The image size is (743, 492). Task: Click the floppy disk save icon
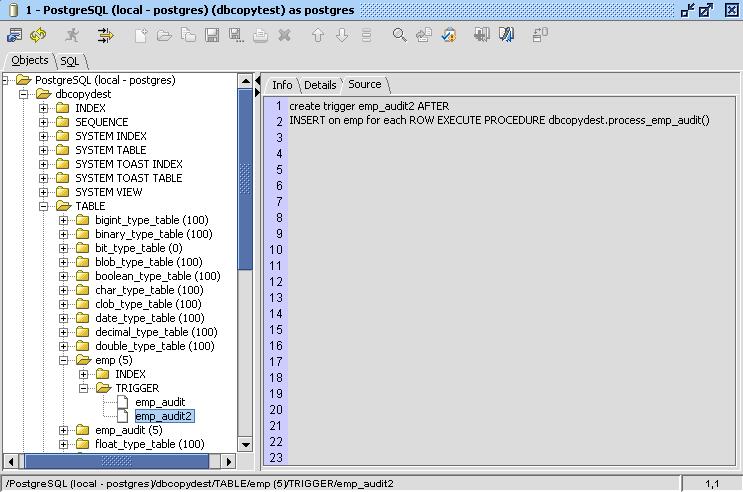click(212, 35)
